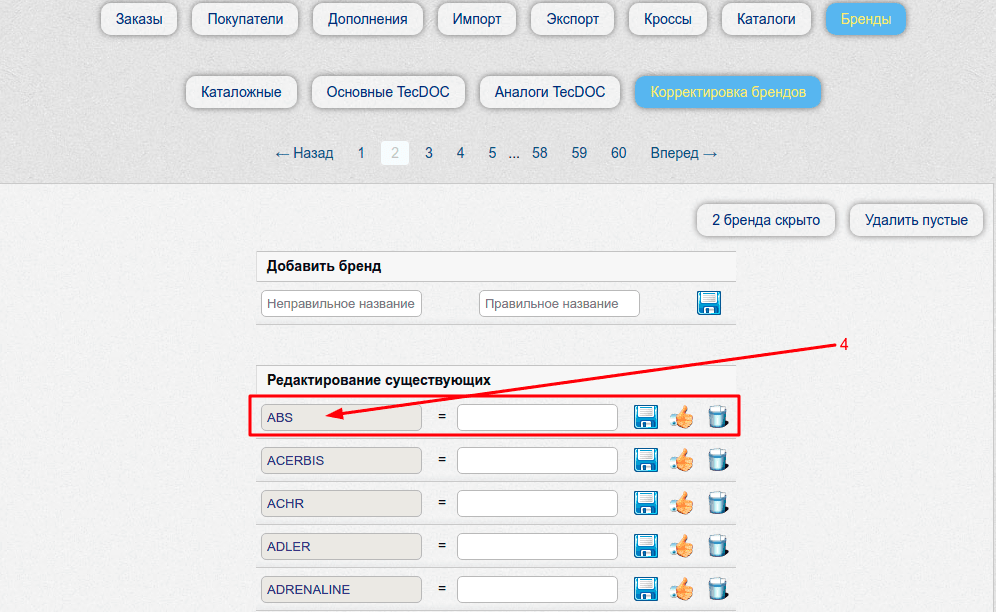Click the ADLER brand name field
997x612 pixels.
click(x=341, y=547)
